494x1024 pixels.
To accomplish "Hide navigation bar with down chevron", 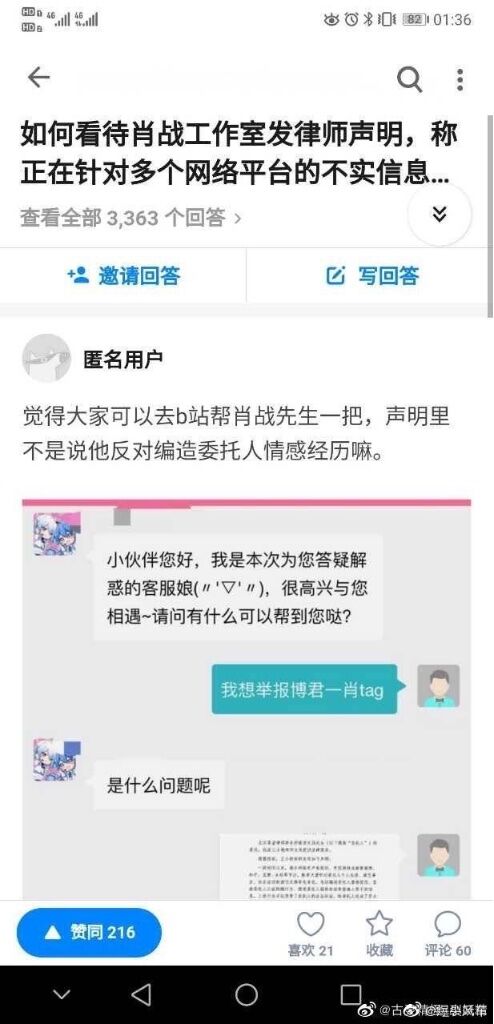I will click(61, 995).
